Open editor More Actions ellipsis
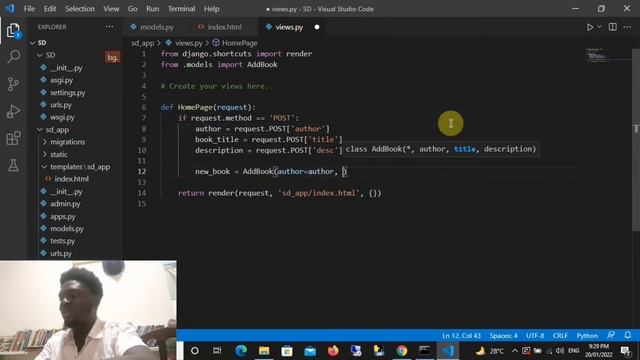This screenshot has width=640, height=360. point(627,27)
